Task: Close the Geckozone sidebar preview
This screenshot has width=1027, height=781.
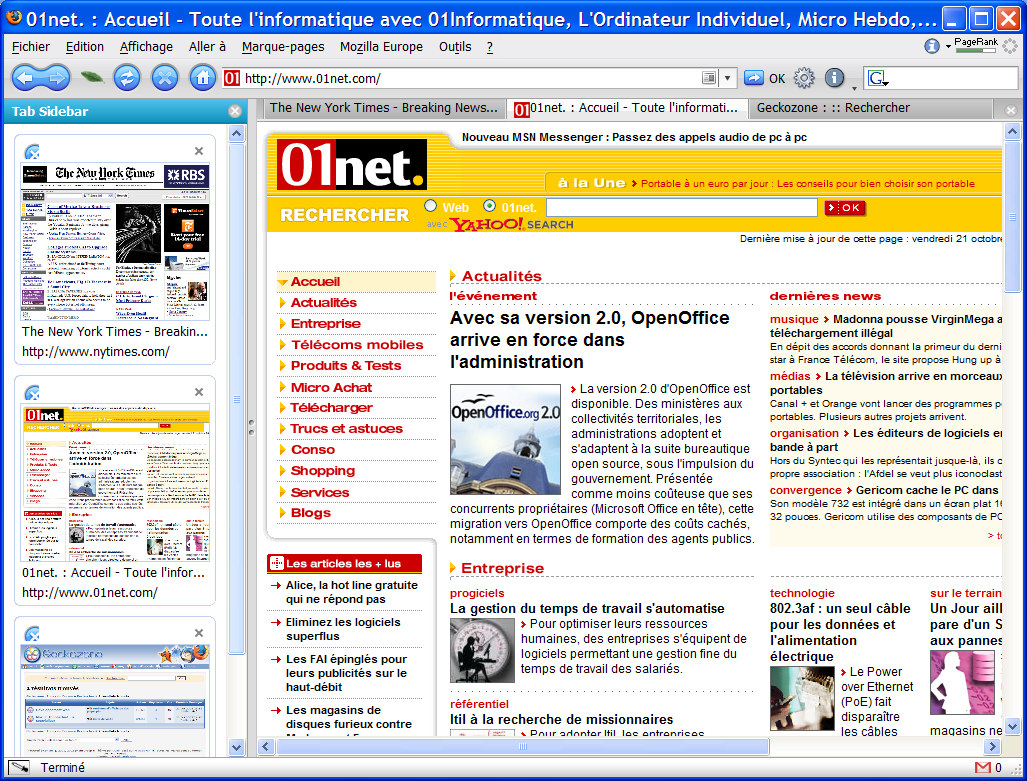Action: [x=199, y=634]
